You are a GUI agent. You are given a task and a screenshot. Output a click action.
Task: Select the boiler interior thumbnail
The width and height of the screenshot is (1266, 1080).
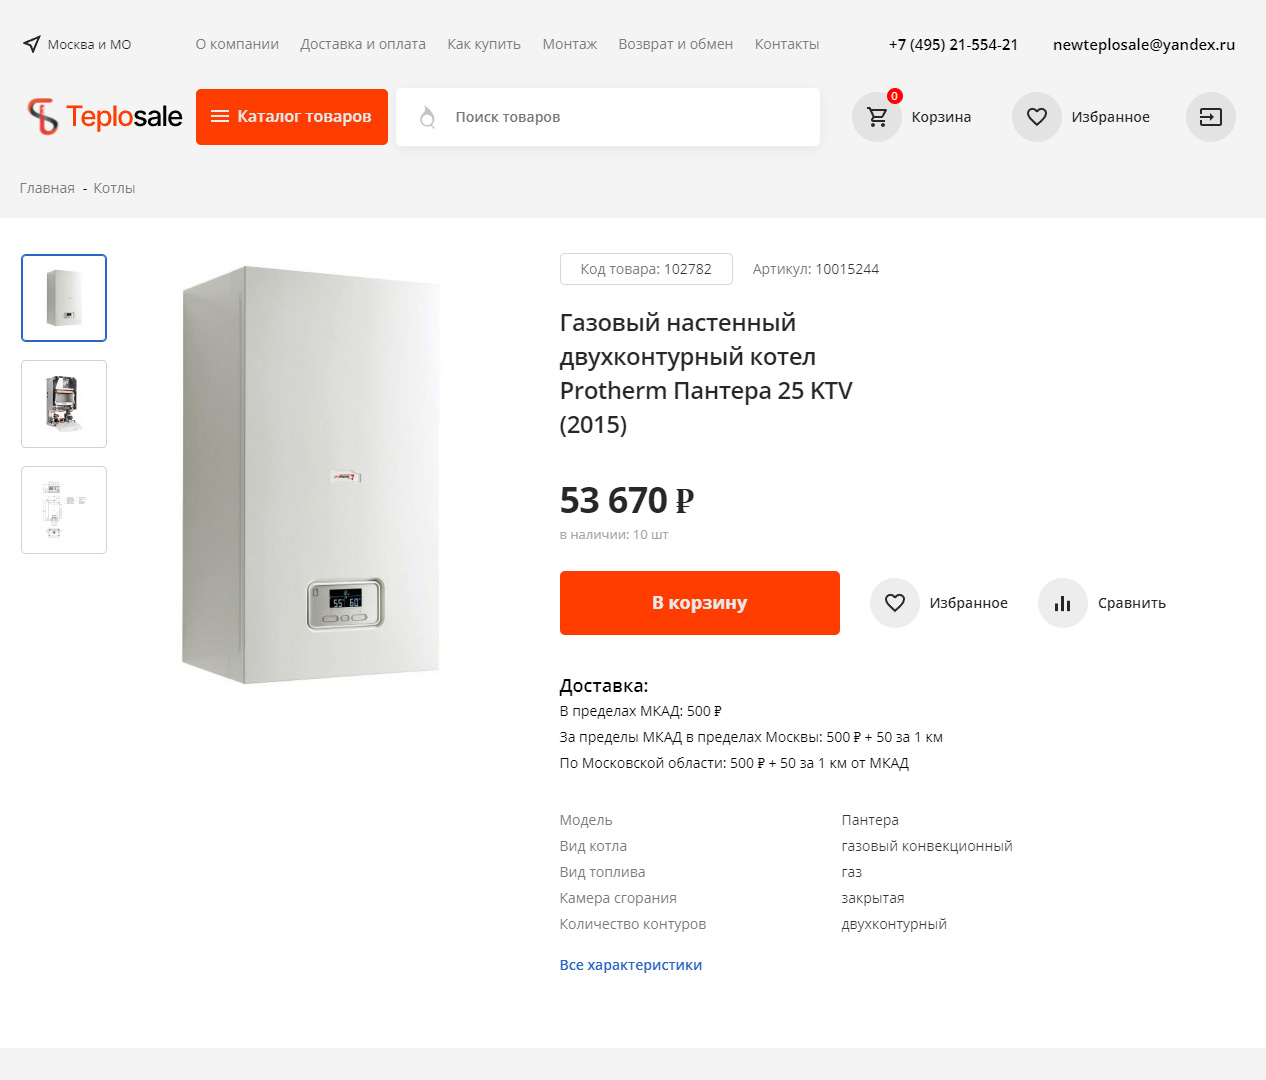tap(64, 404)
